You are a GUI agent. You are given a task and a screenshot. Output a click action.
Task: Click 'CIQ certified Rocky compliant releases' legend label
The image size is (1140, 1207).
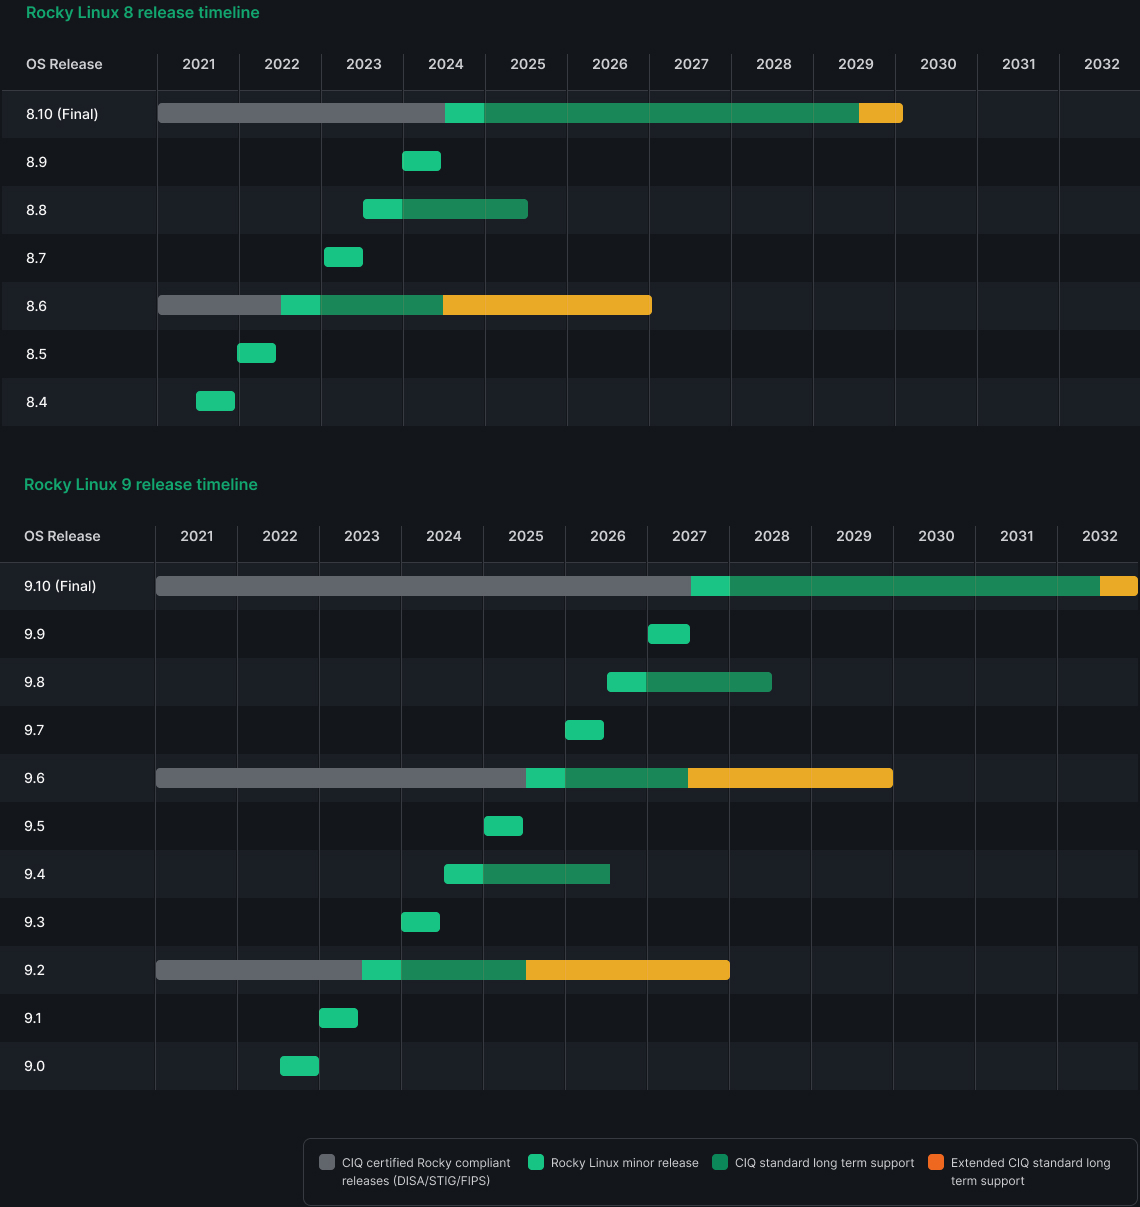click(x=426, y=1172)
